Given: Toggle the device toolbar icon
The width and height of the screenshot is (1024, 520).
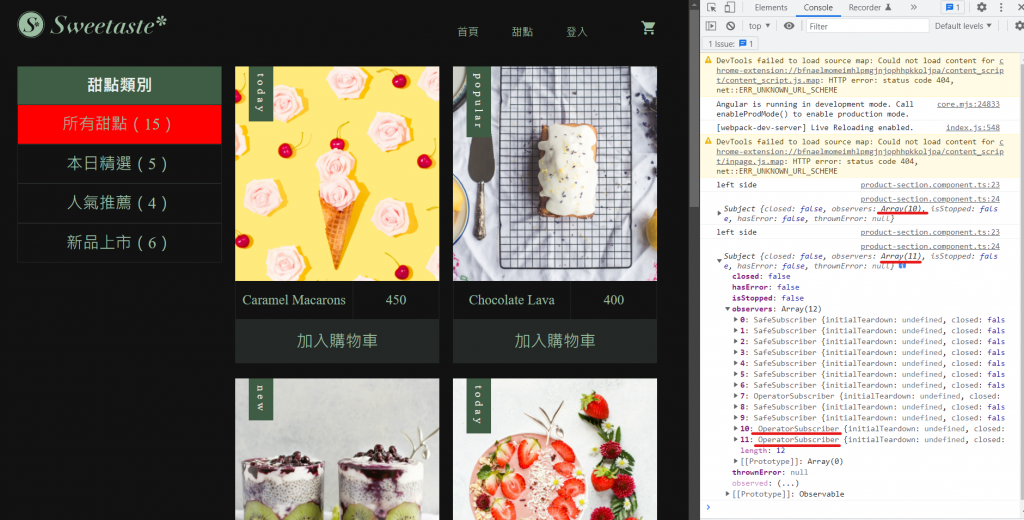Looking at the screenshot, I should [729, 8].
